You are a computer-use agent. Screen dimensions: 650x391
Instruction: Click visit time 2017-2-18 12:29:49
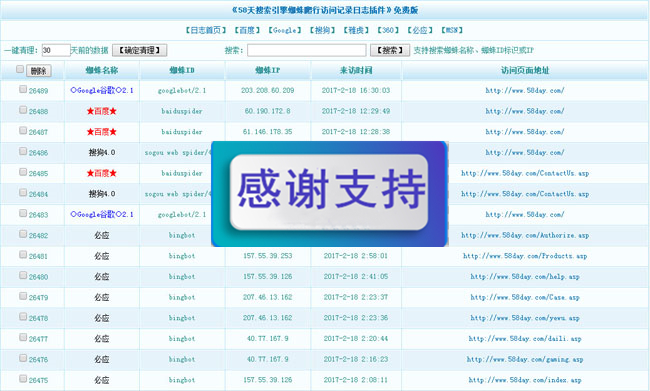[356, 111]
